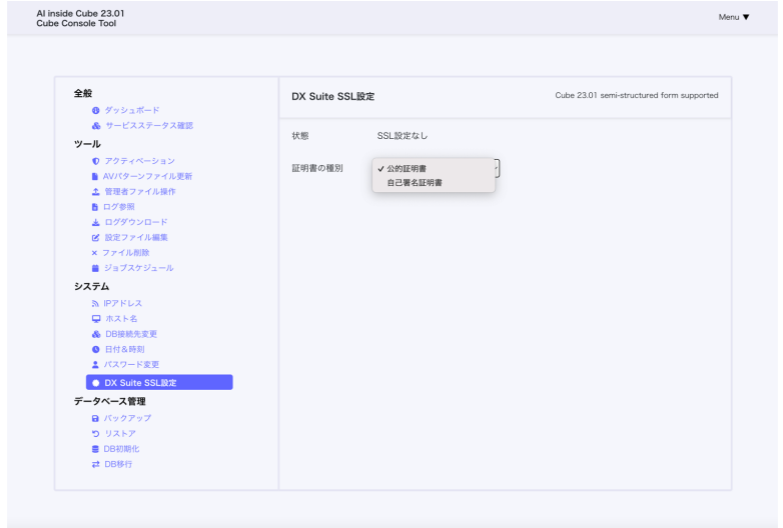Click the file icon for AVパターンファイル更新
This screenshot has width=783, height=528.
point(95,176)
